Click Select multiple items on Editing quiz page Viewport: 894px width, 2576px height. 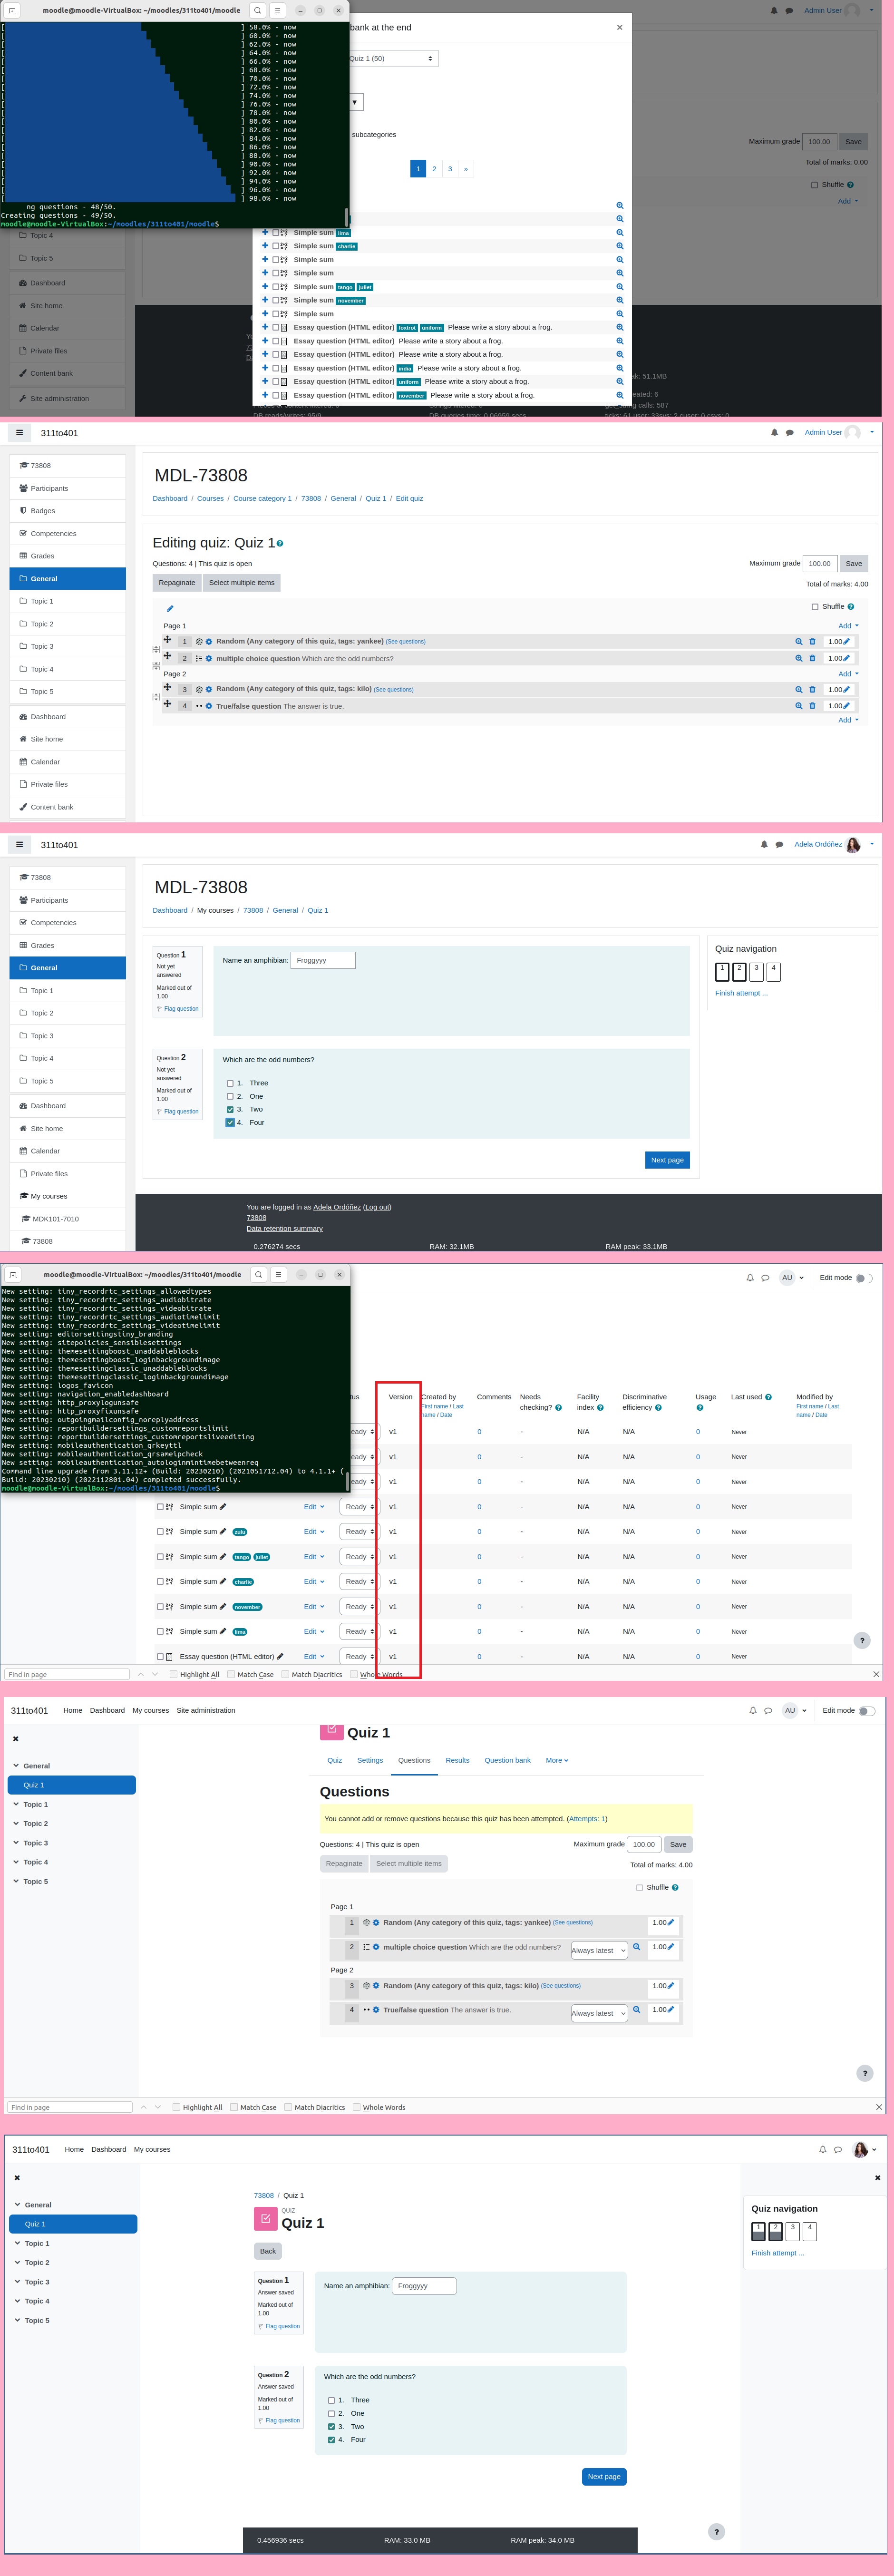point(242,583)
